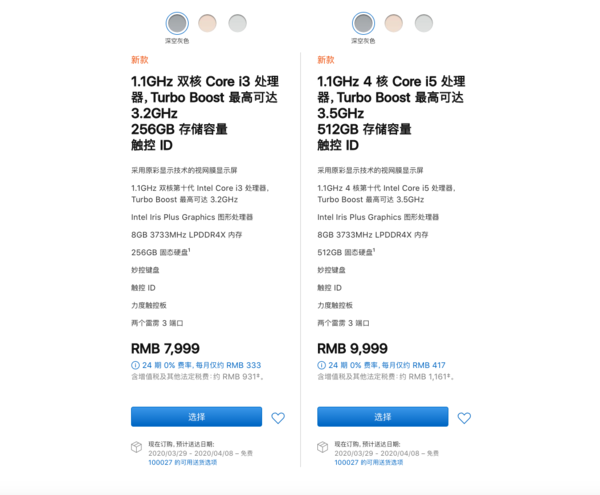Click the Core i3 model heading
The image size is (600, 495).
pos(205,113)
